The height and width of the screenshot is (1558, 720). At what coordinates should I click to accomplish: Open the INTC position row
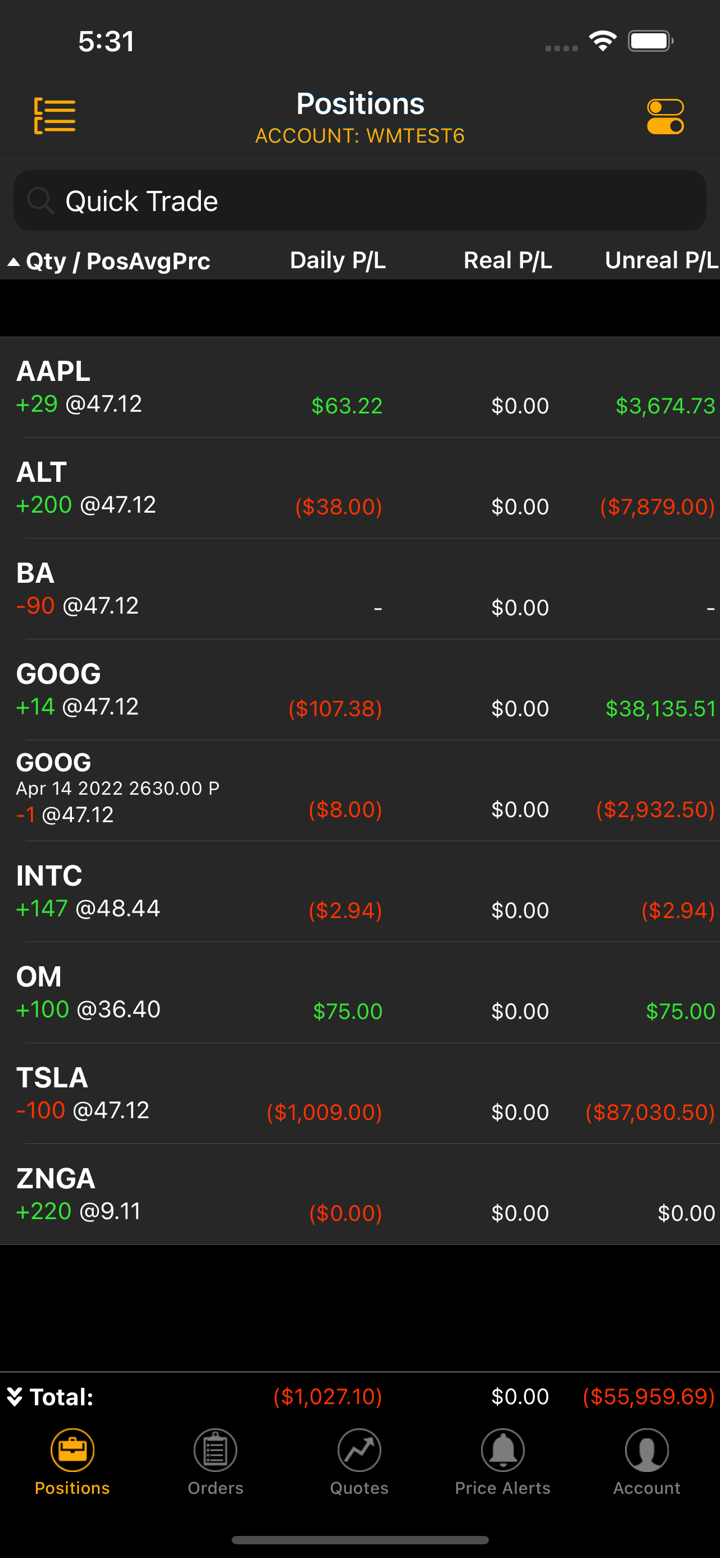pyautogui.click(x=360, y=892)
